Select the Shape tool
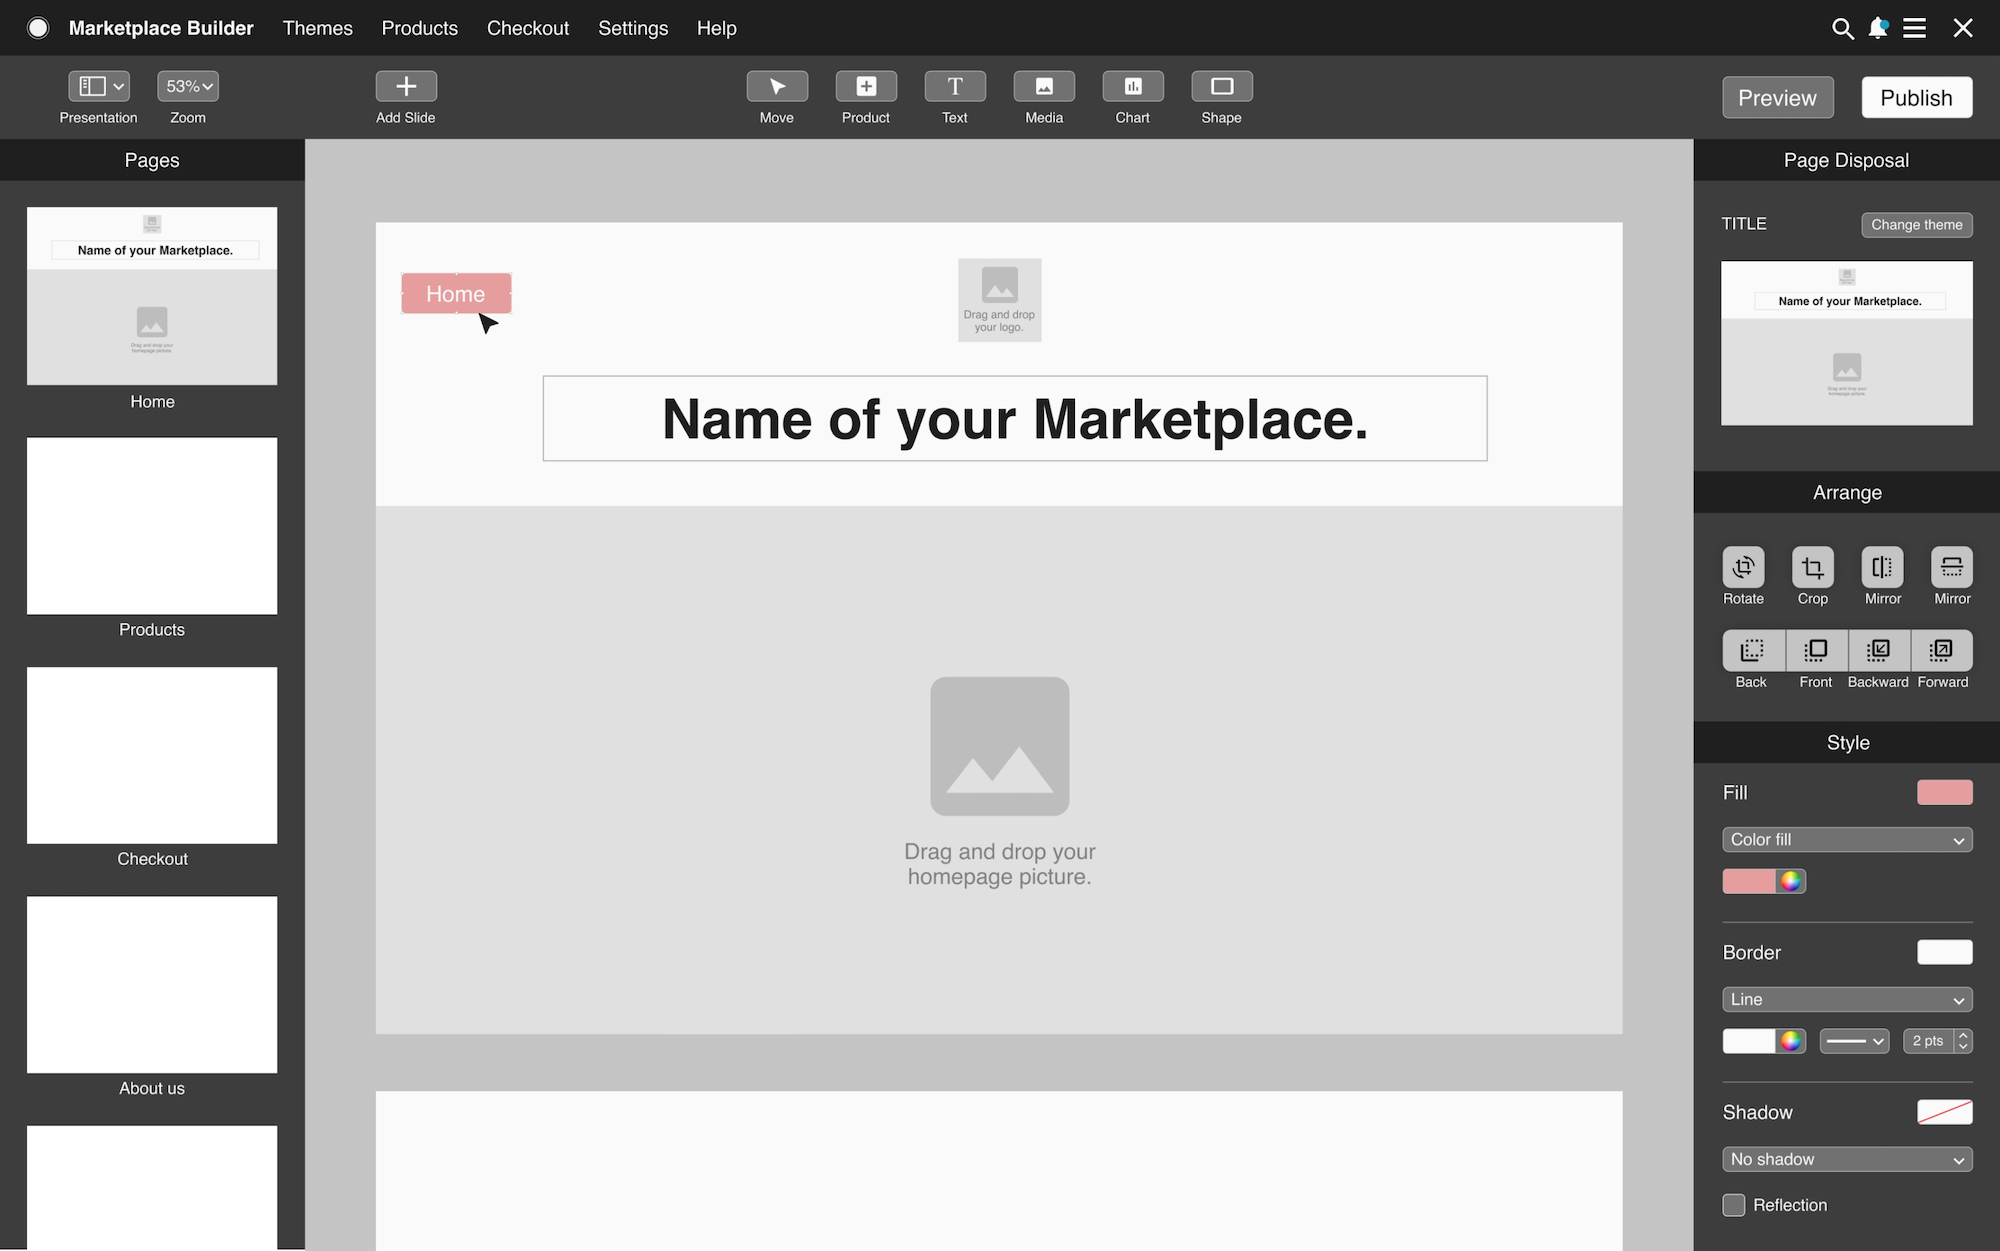This screenshot has width=2000, height=1251. point(1221,87)
